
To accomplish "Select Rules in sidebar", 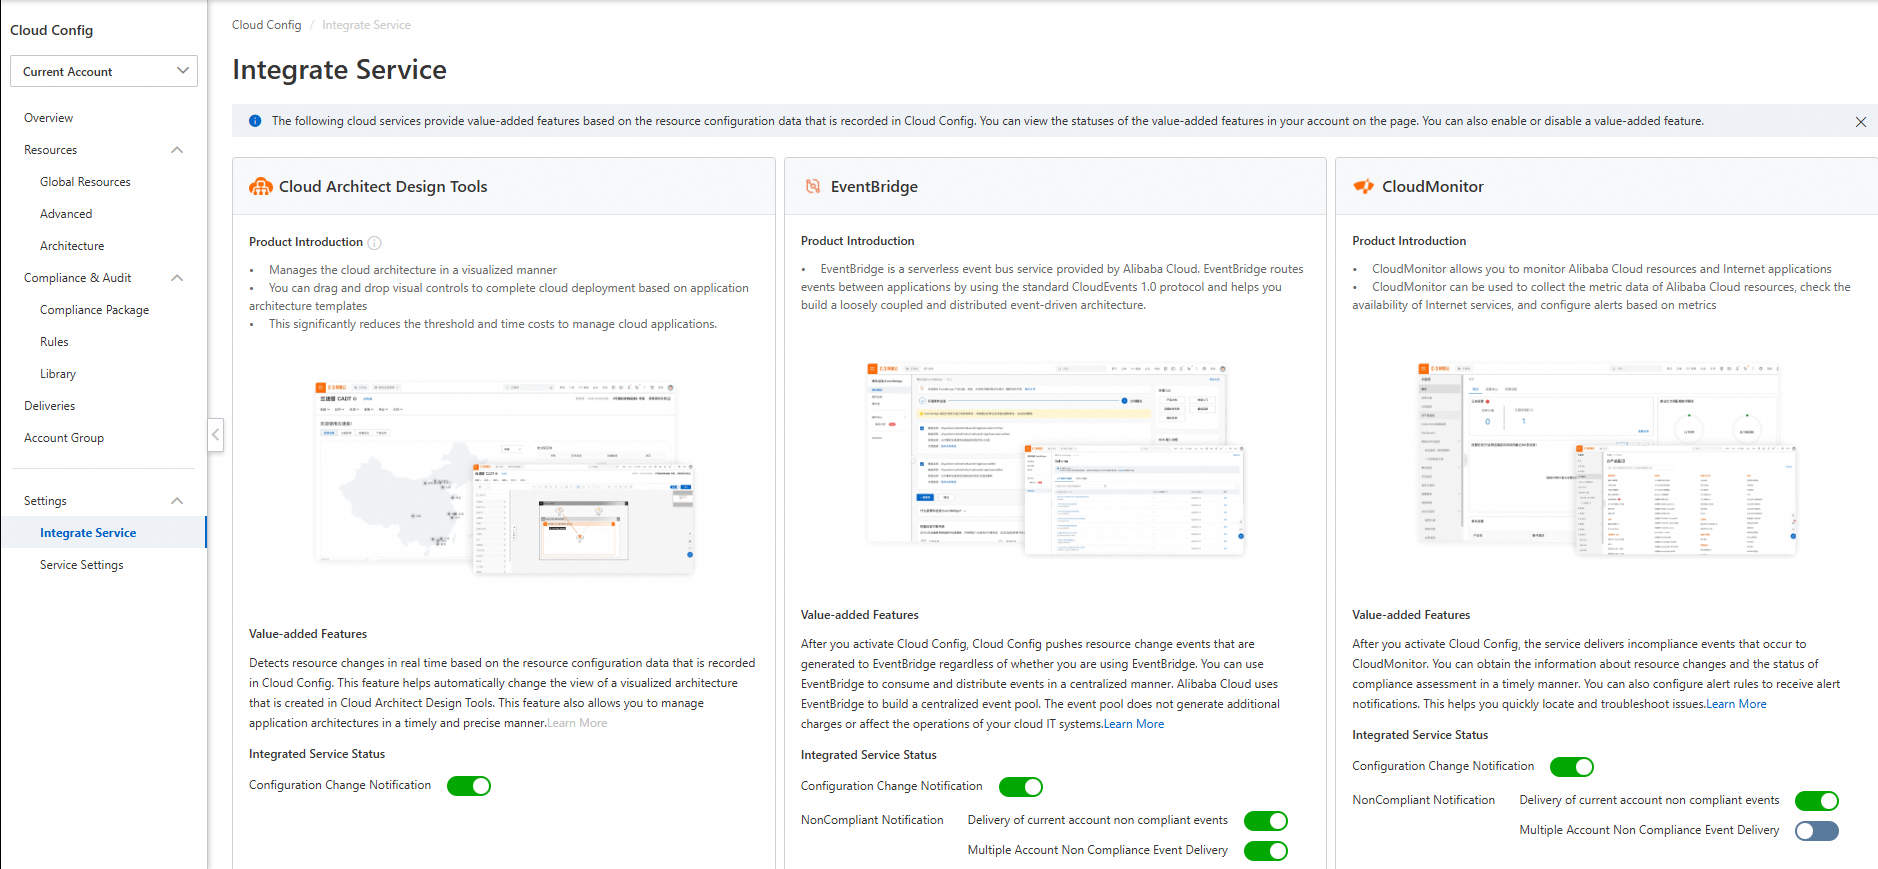I will click(54, 342).
